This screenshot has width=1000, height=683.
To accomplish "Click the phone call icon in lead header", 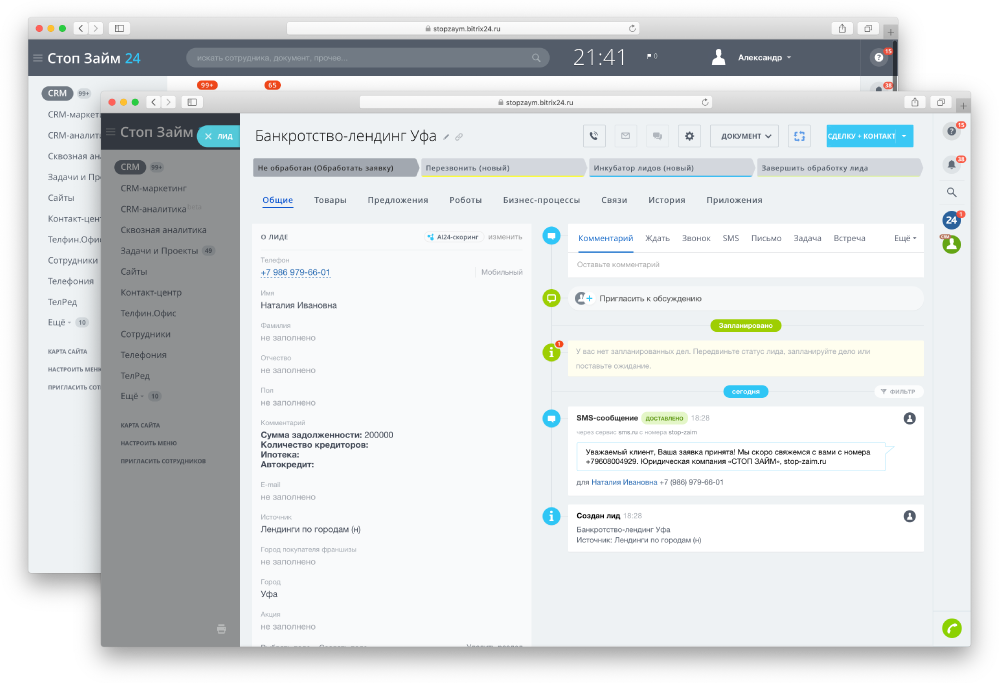I will point(594,136).
